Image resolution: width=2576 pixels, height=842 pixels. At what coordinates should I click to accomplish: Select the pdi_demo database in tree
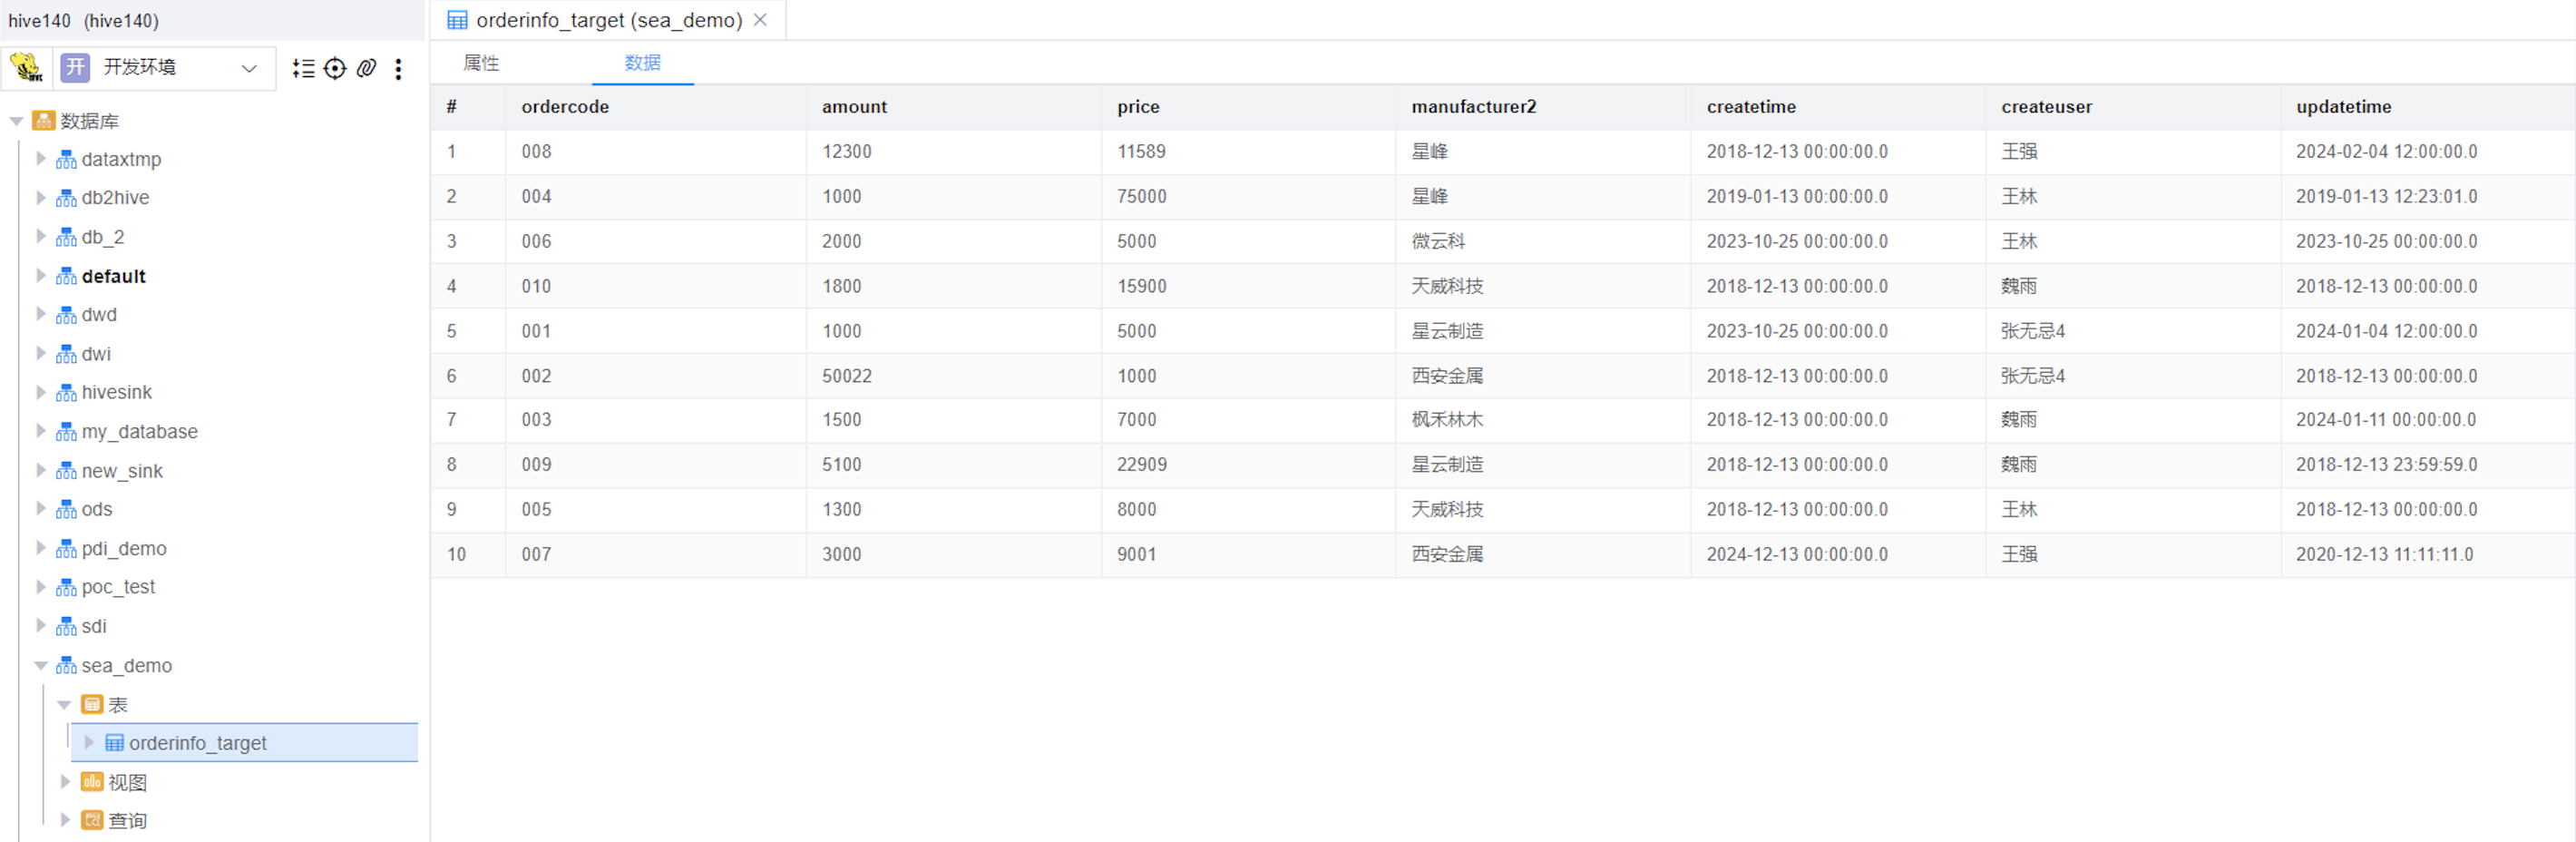pos(124,549)
